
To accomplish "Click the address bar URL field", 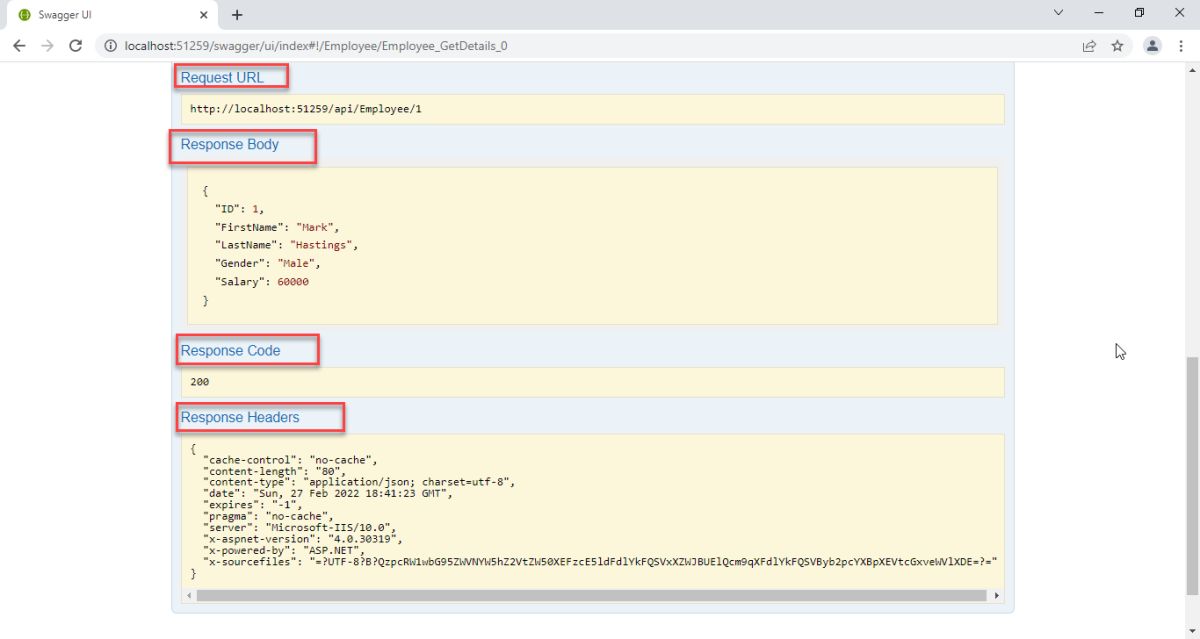I will (590, 46).
